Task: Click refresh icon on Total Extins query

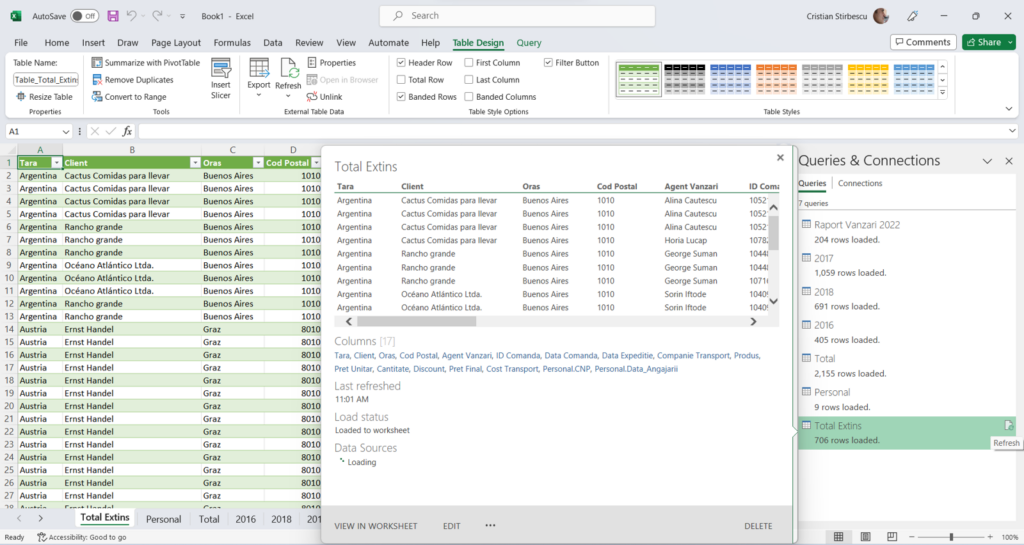Action: [x=1009, y=426]
